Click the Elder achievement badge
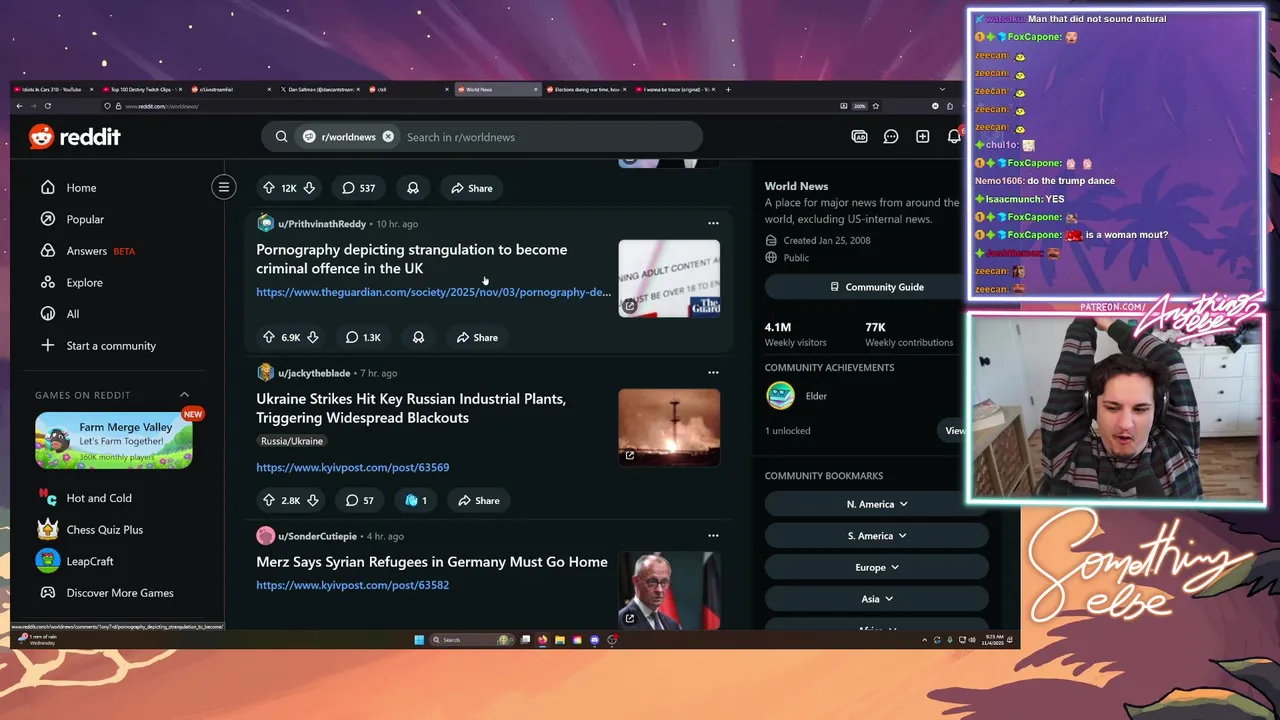Screen dimensions: 1280x720 coord(780,396)
